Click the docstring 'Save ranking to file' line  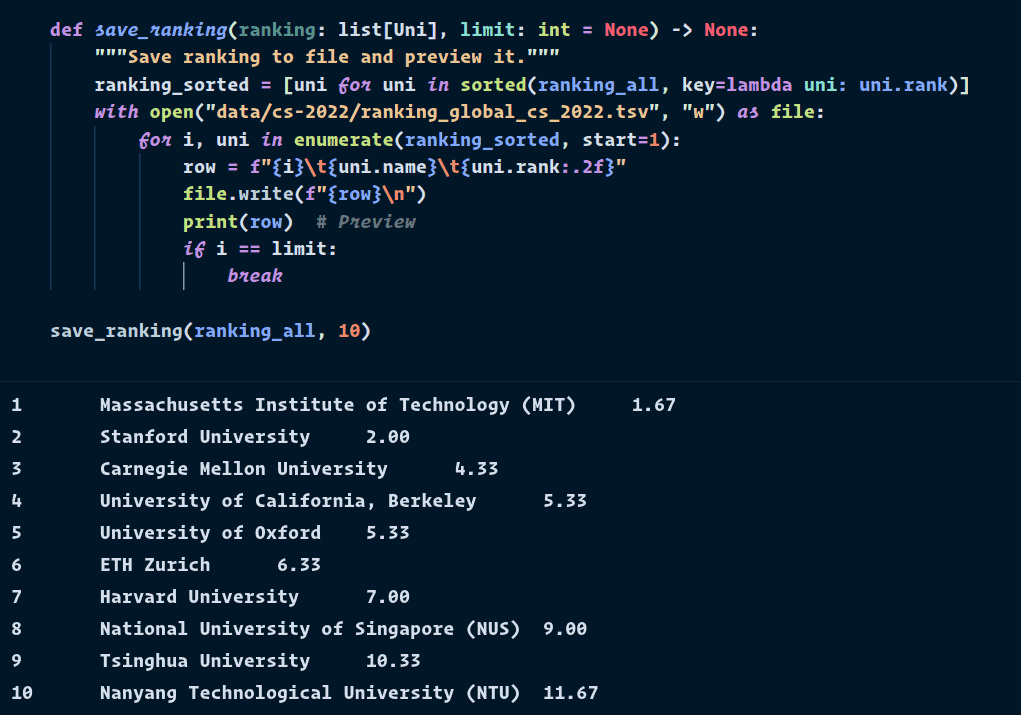click(x=326, y=57)
